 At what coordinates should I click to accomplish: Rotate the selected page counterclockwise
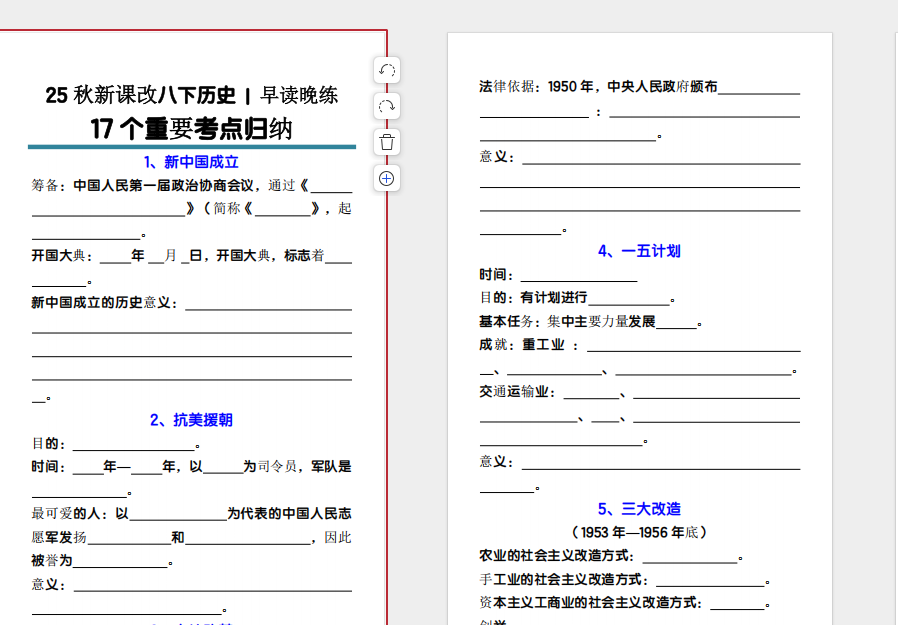click(387, 70)
